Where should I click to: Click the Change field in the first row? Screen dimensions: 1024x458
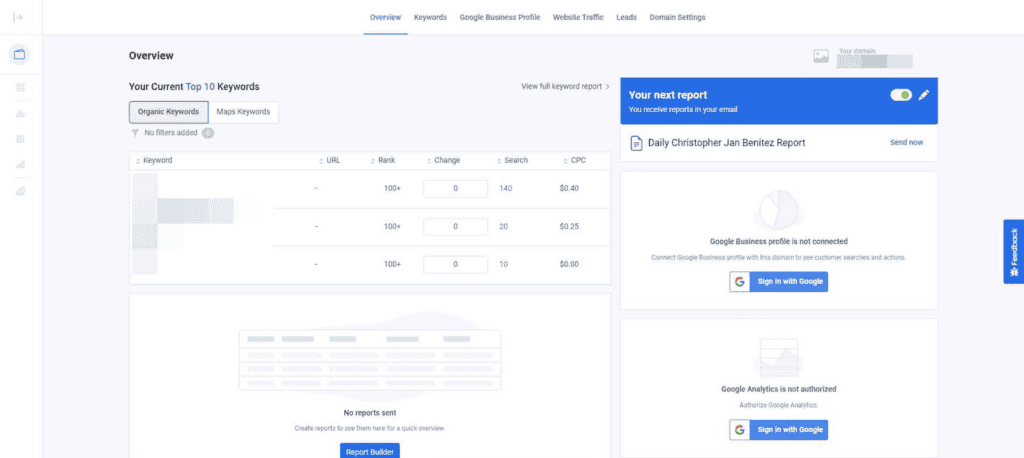(x=455, y=189)
